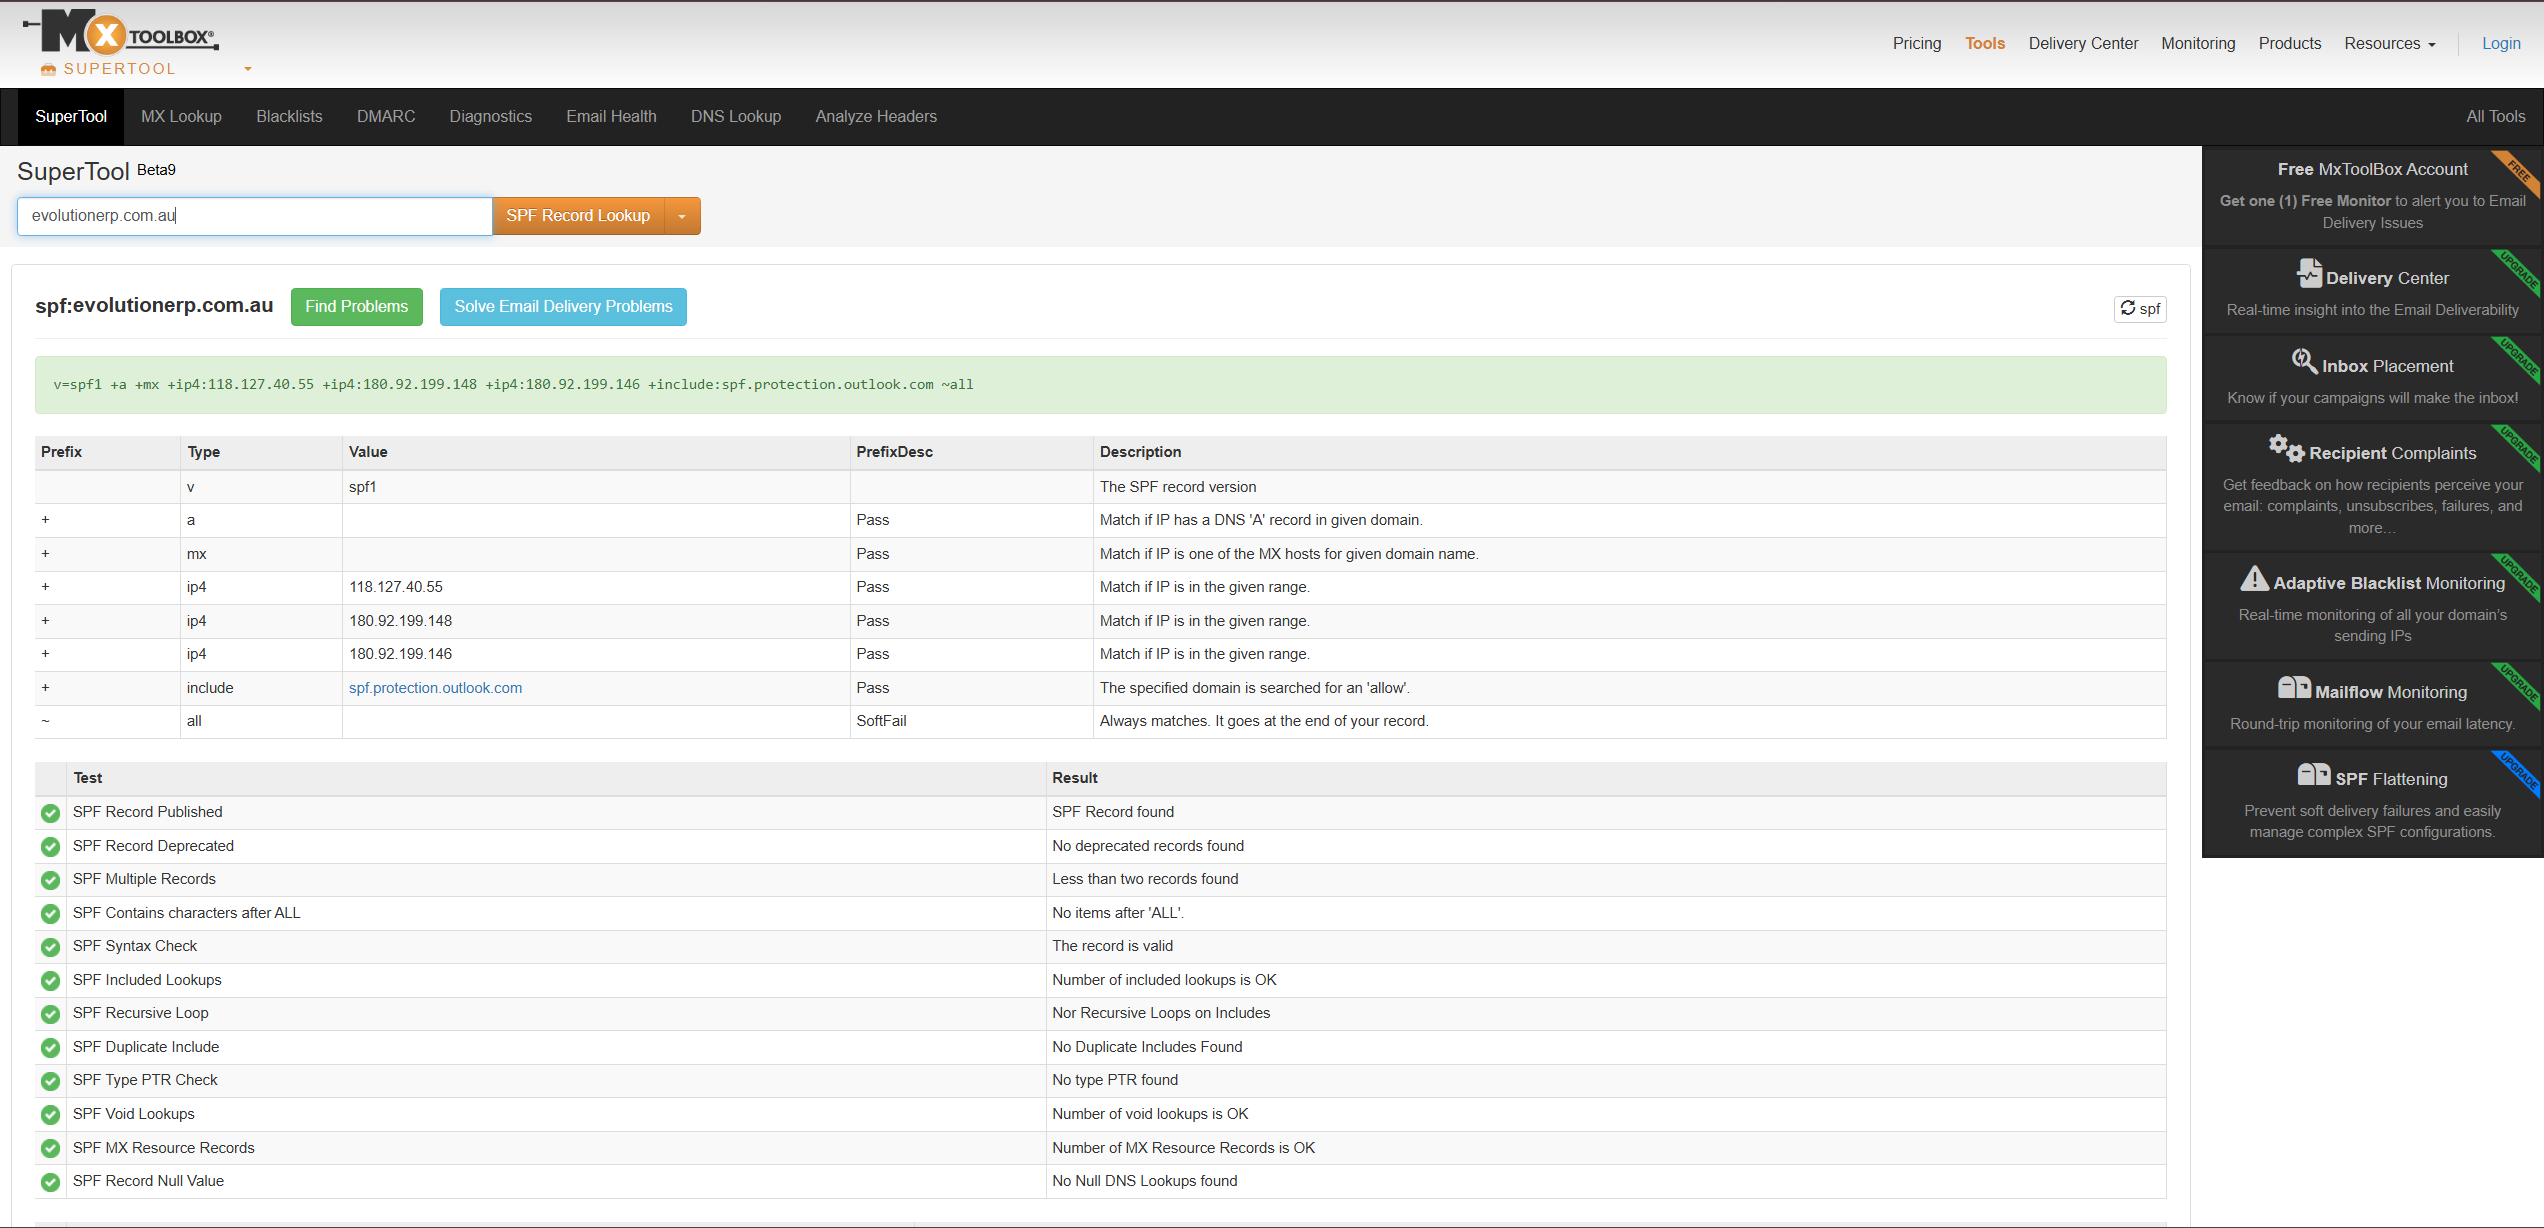Screen dimensions: 2544x1228
Task: Click Recipient Complaints sidebar title
Action: pyautogui.click(x=2392, y=453)
